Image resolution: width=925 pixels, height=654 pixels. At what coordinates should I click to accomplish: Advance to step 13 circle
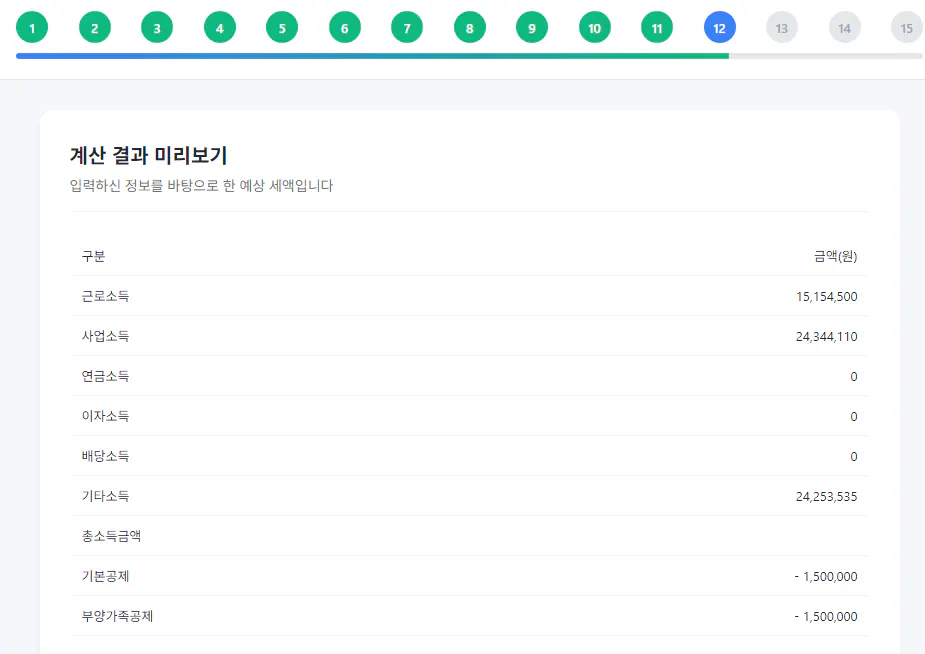[782, 28]
